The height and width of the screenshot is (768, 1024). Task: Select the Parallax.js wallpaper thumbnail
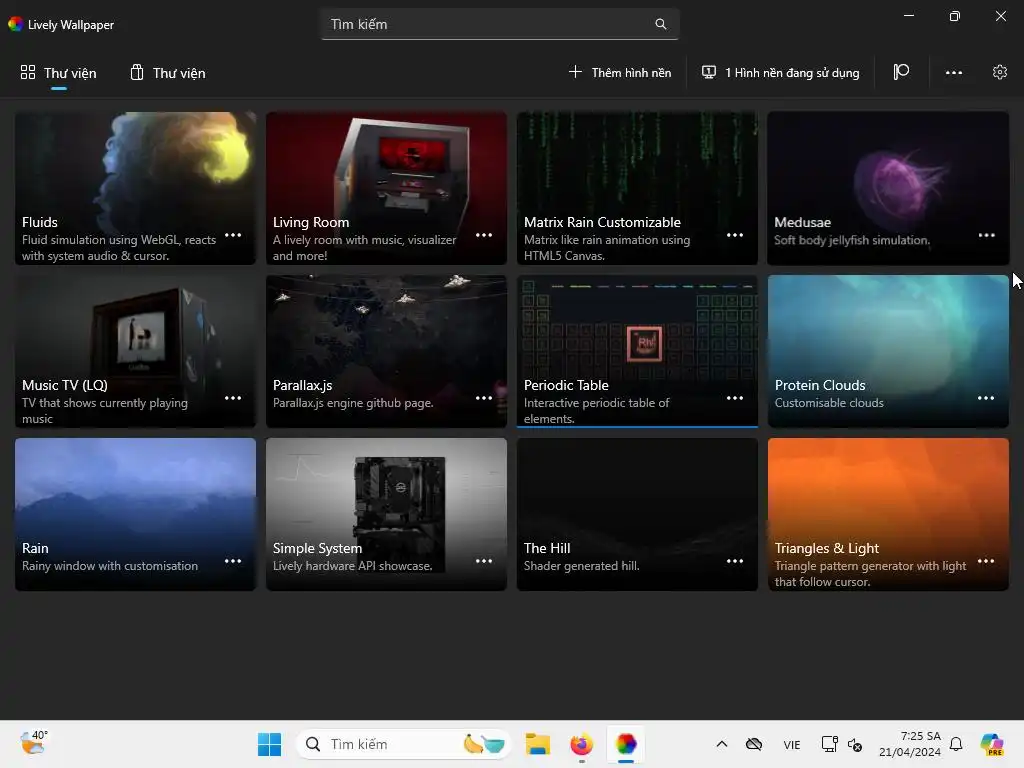[x=386, y=351]
